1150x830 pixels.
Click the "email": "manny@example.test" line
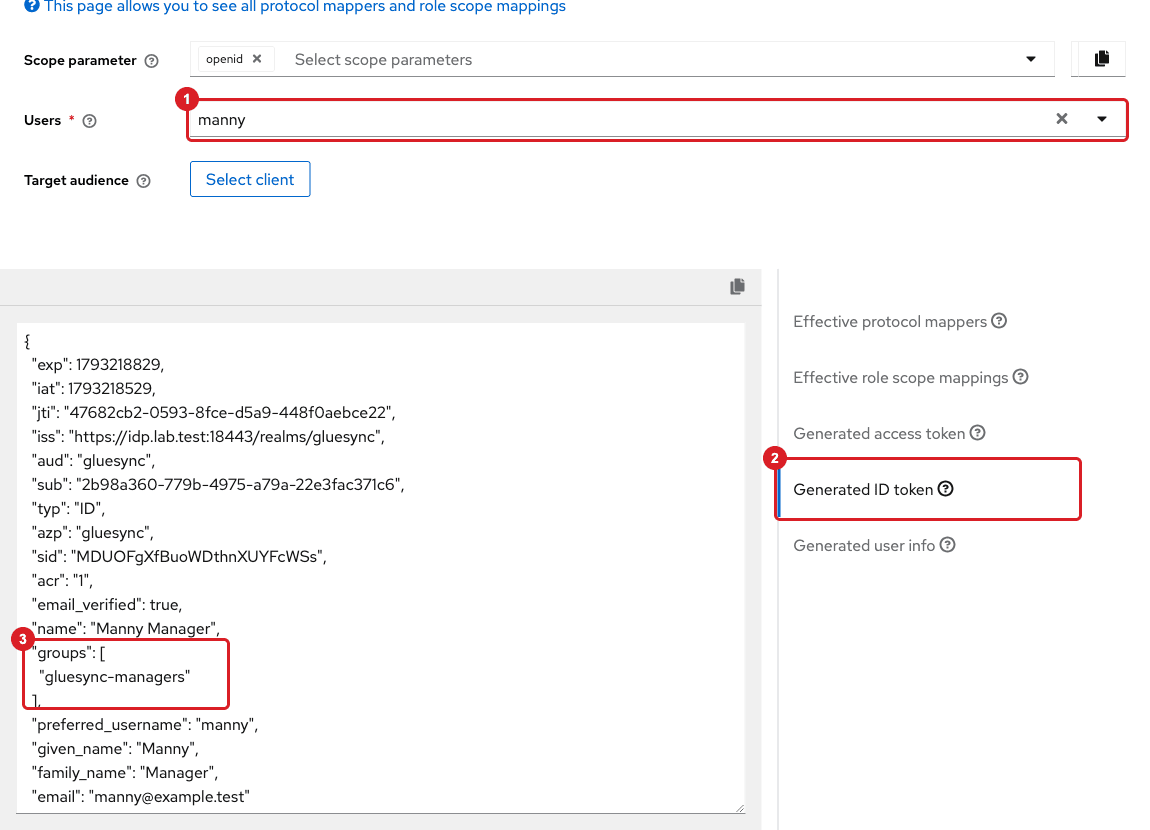141,797
